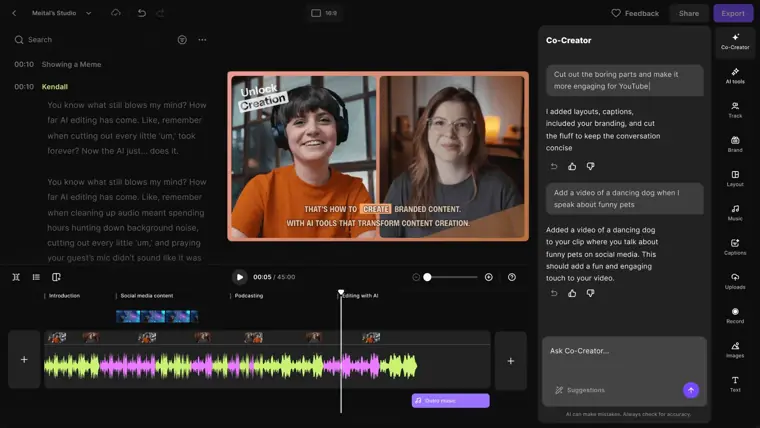
Task: Start Record from the sidebar
Action: pos(735,316)
